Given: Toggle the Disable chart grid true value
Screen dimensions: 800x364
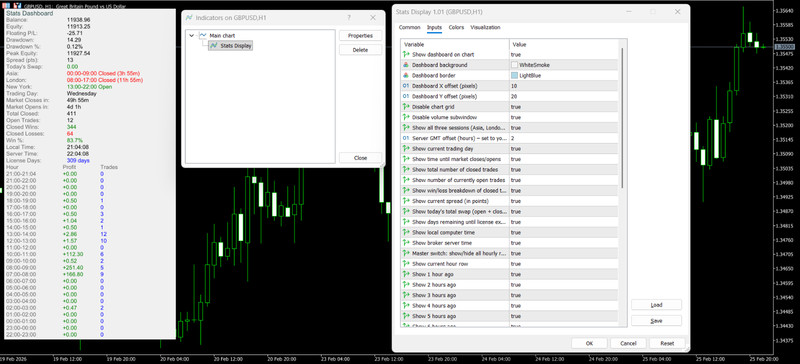Looking at the screenshot, I should 563,107.
